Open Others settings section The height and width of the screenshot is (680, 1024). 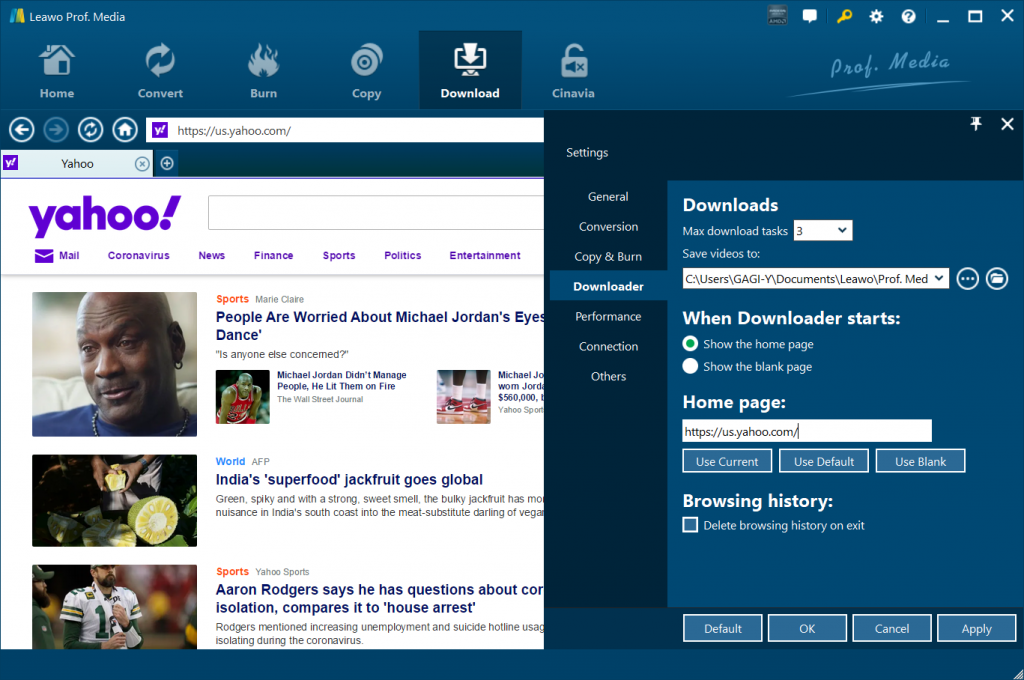tap(608, 376)
